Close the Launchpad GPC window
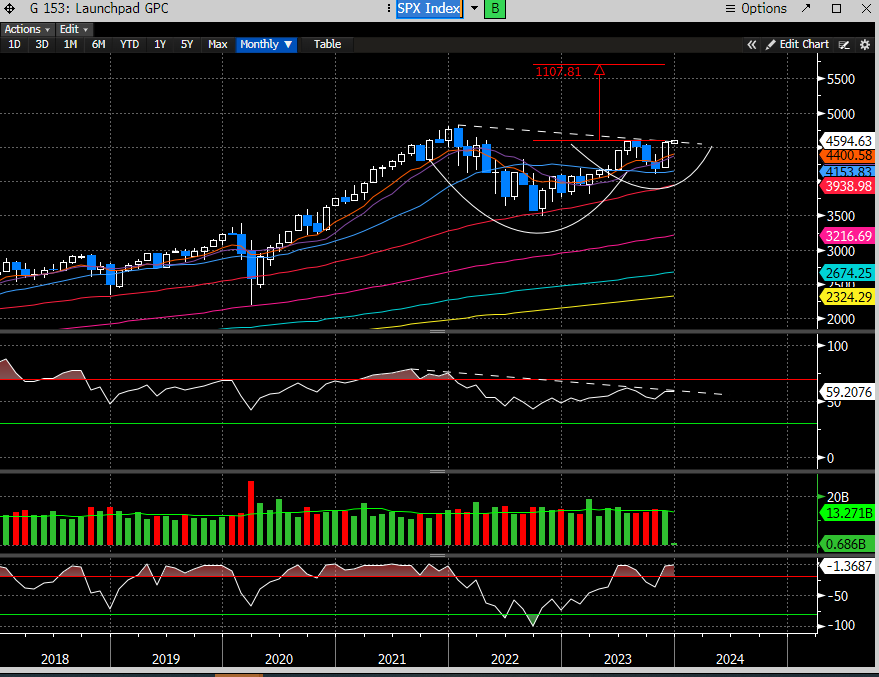879x677 pixels. click(x=866, y=8)
